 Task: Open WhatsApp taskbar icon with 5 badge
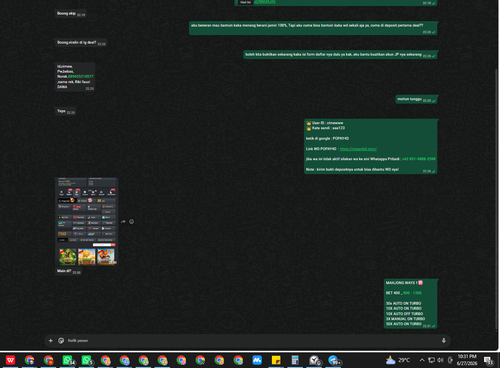pyautogui.click(x=87, y=360)
